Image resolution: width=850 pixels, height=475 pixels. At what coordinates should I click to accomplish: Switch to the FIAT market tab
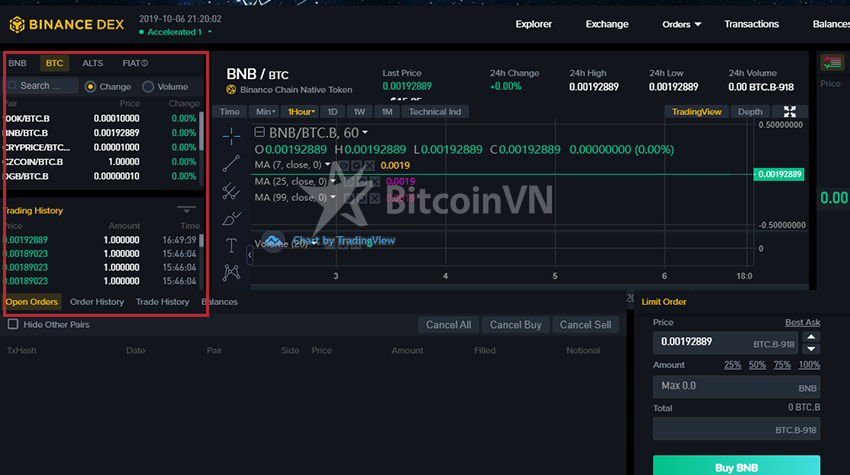click(x=135, y=63)
